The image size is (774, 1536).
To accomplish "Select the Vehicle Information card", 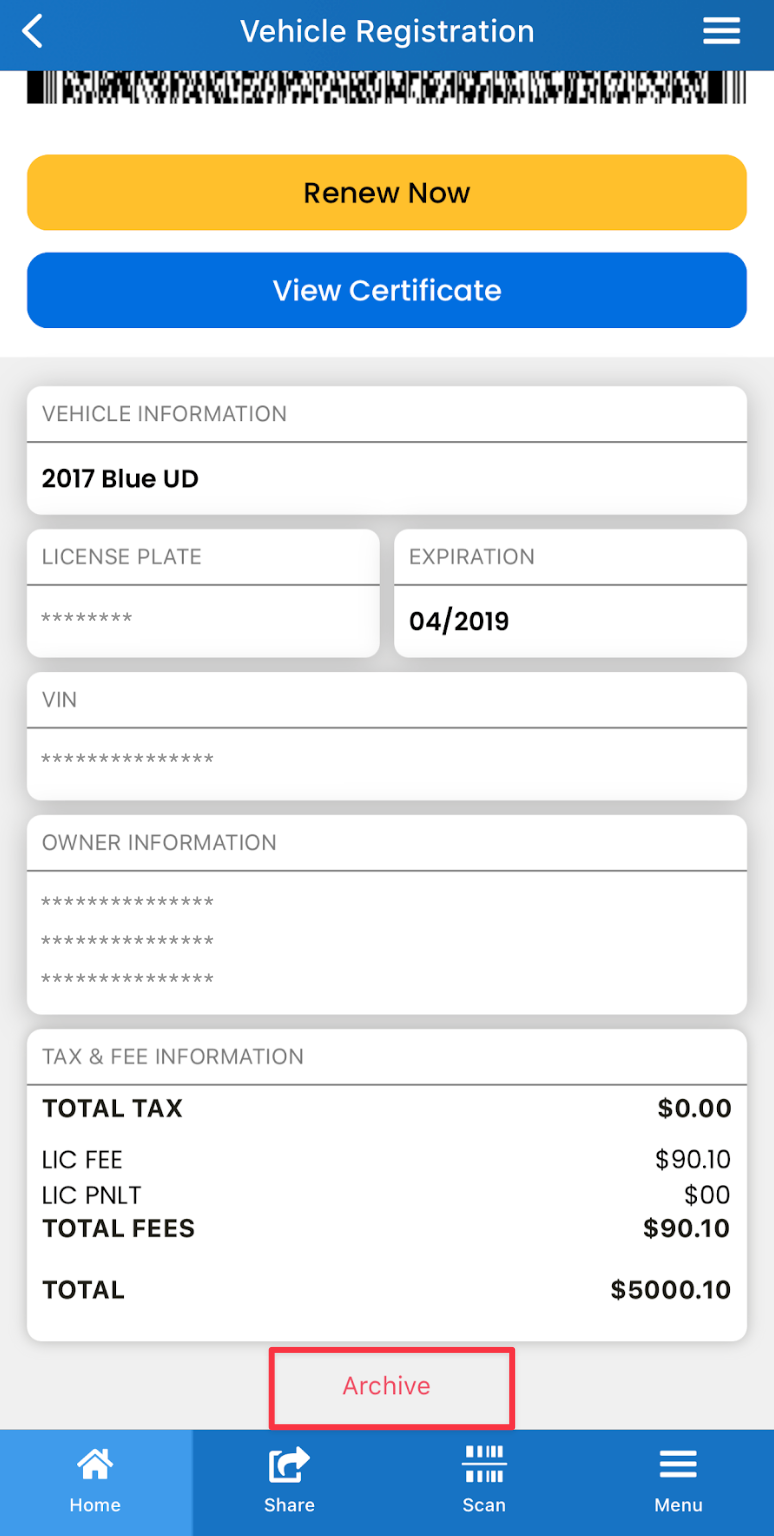I will pos(387,450).
